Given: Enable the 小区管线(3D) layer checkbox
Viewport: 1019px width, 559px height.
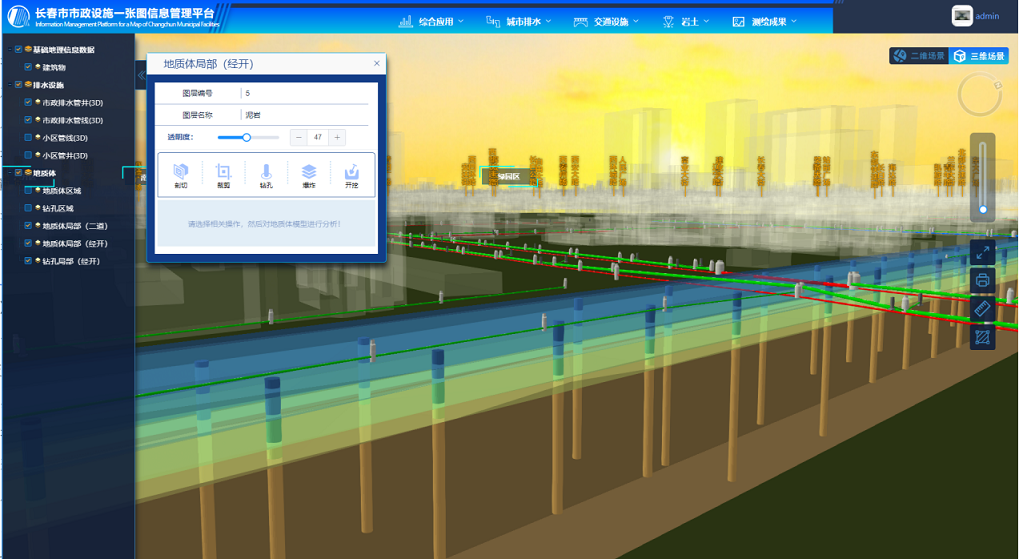Looking at the screenshot, I should (29, 138).
